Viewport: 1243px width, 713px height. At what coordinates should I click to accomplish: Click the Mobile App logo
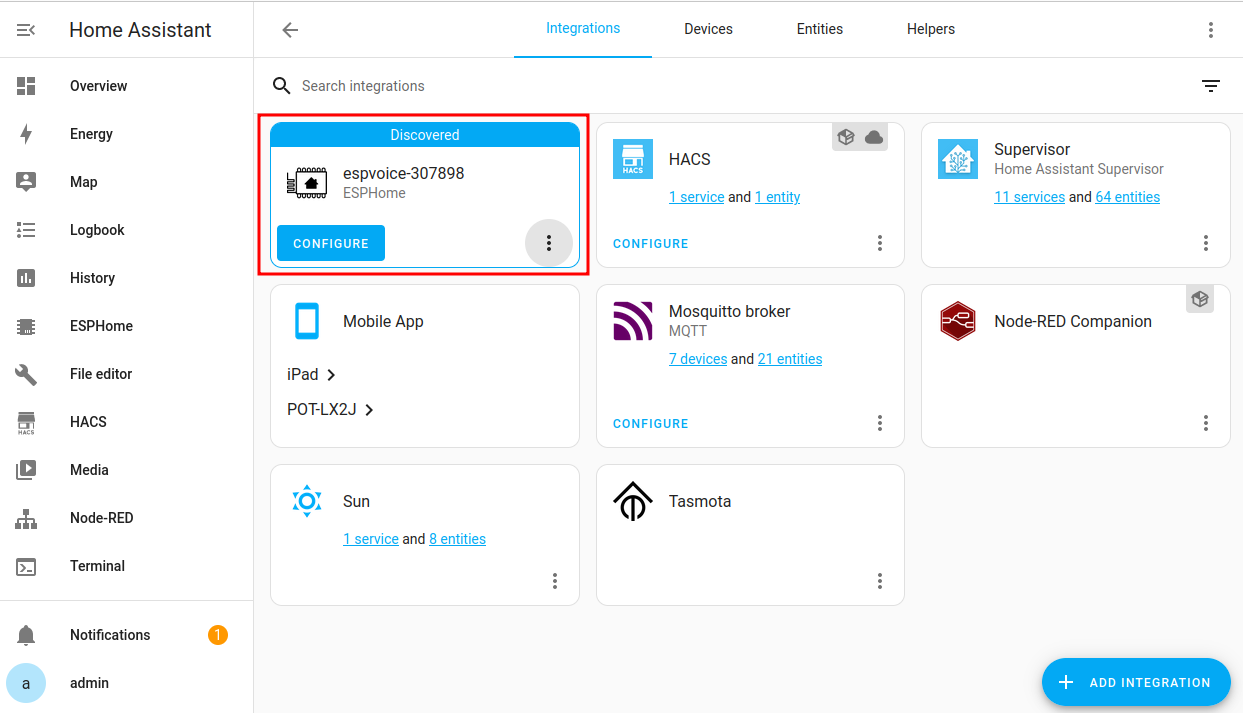pos(307,321)
